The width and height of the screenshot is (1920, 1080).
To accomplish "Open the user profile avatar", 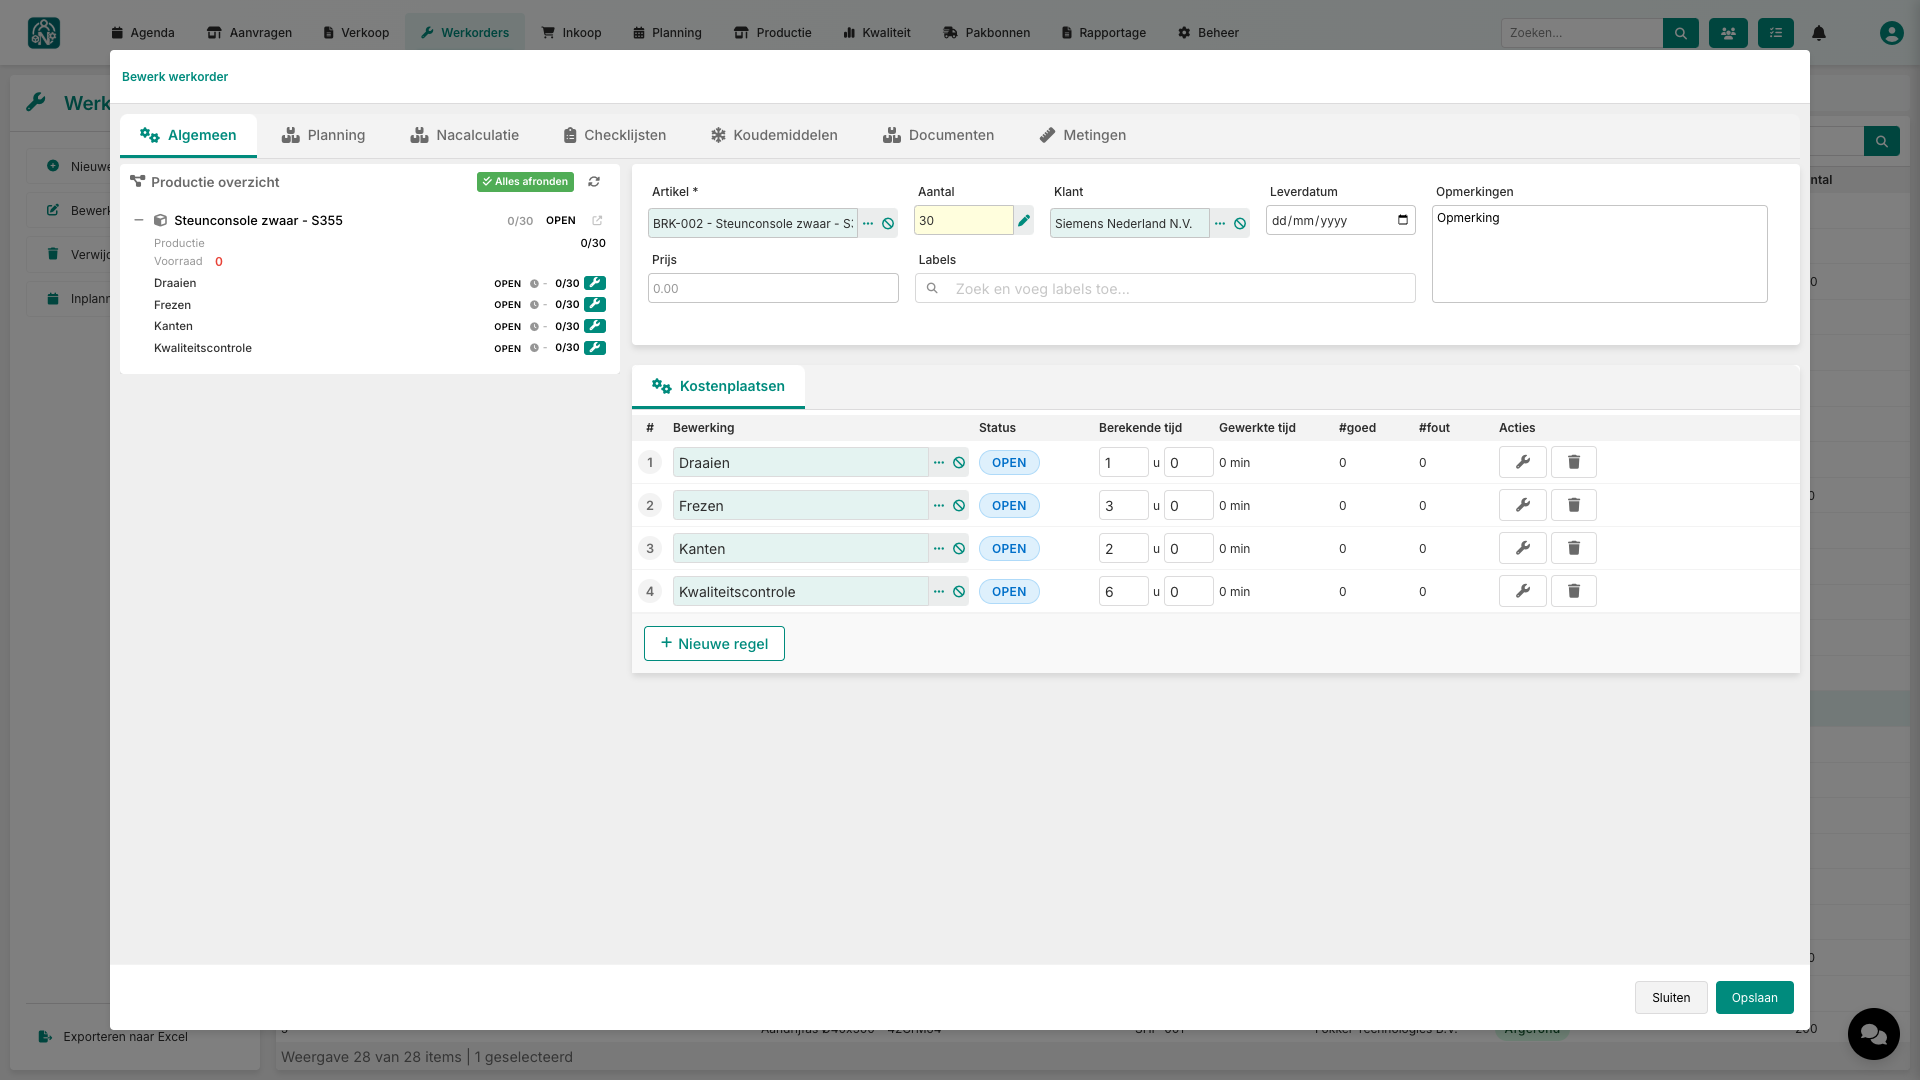I will coord(1891,33).
